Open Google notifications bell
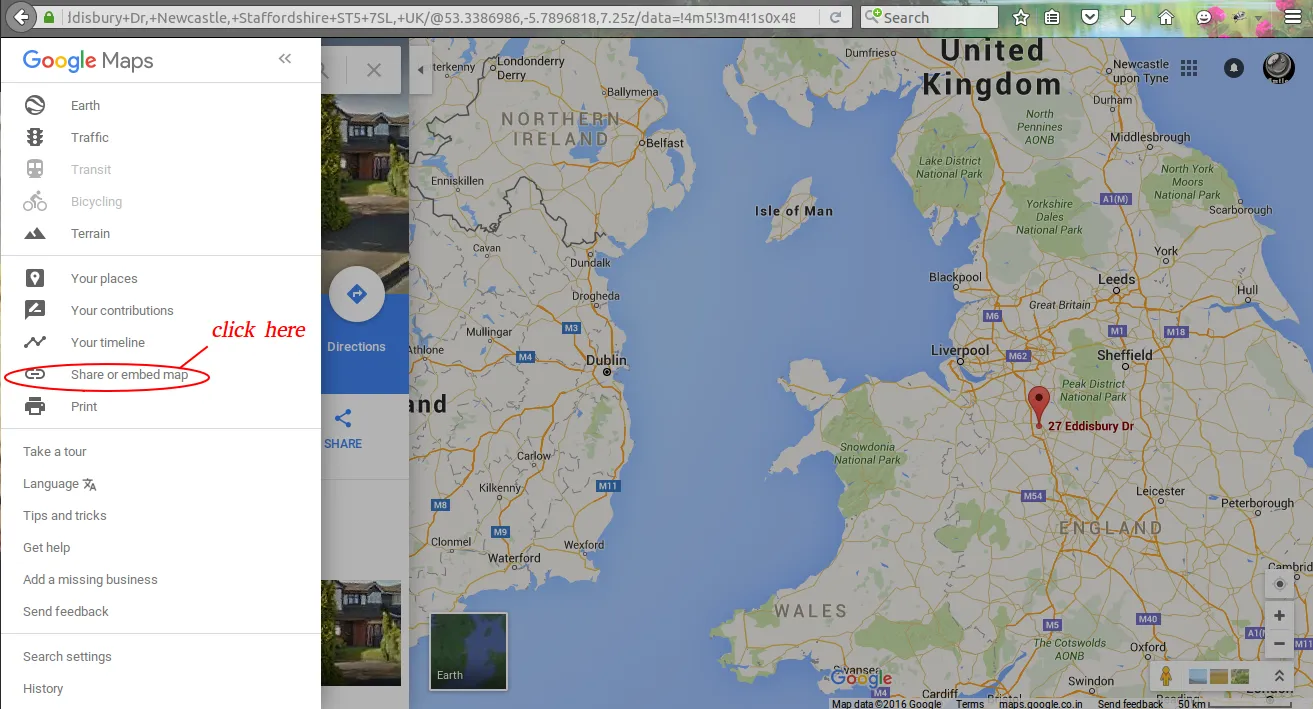 click(x=1234, y=68)
